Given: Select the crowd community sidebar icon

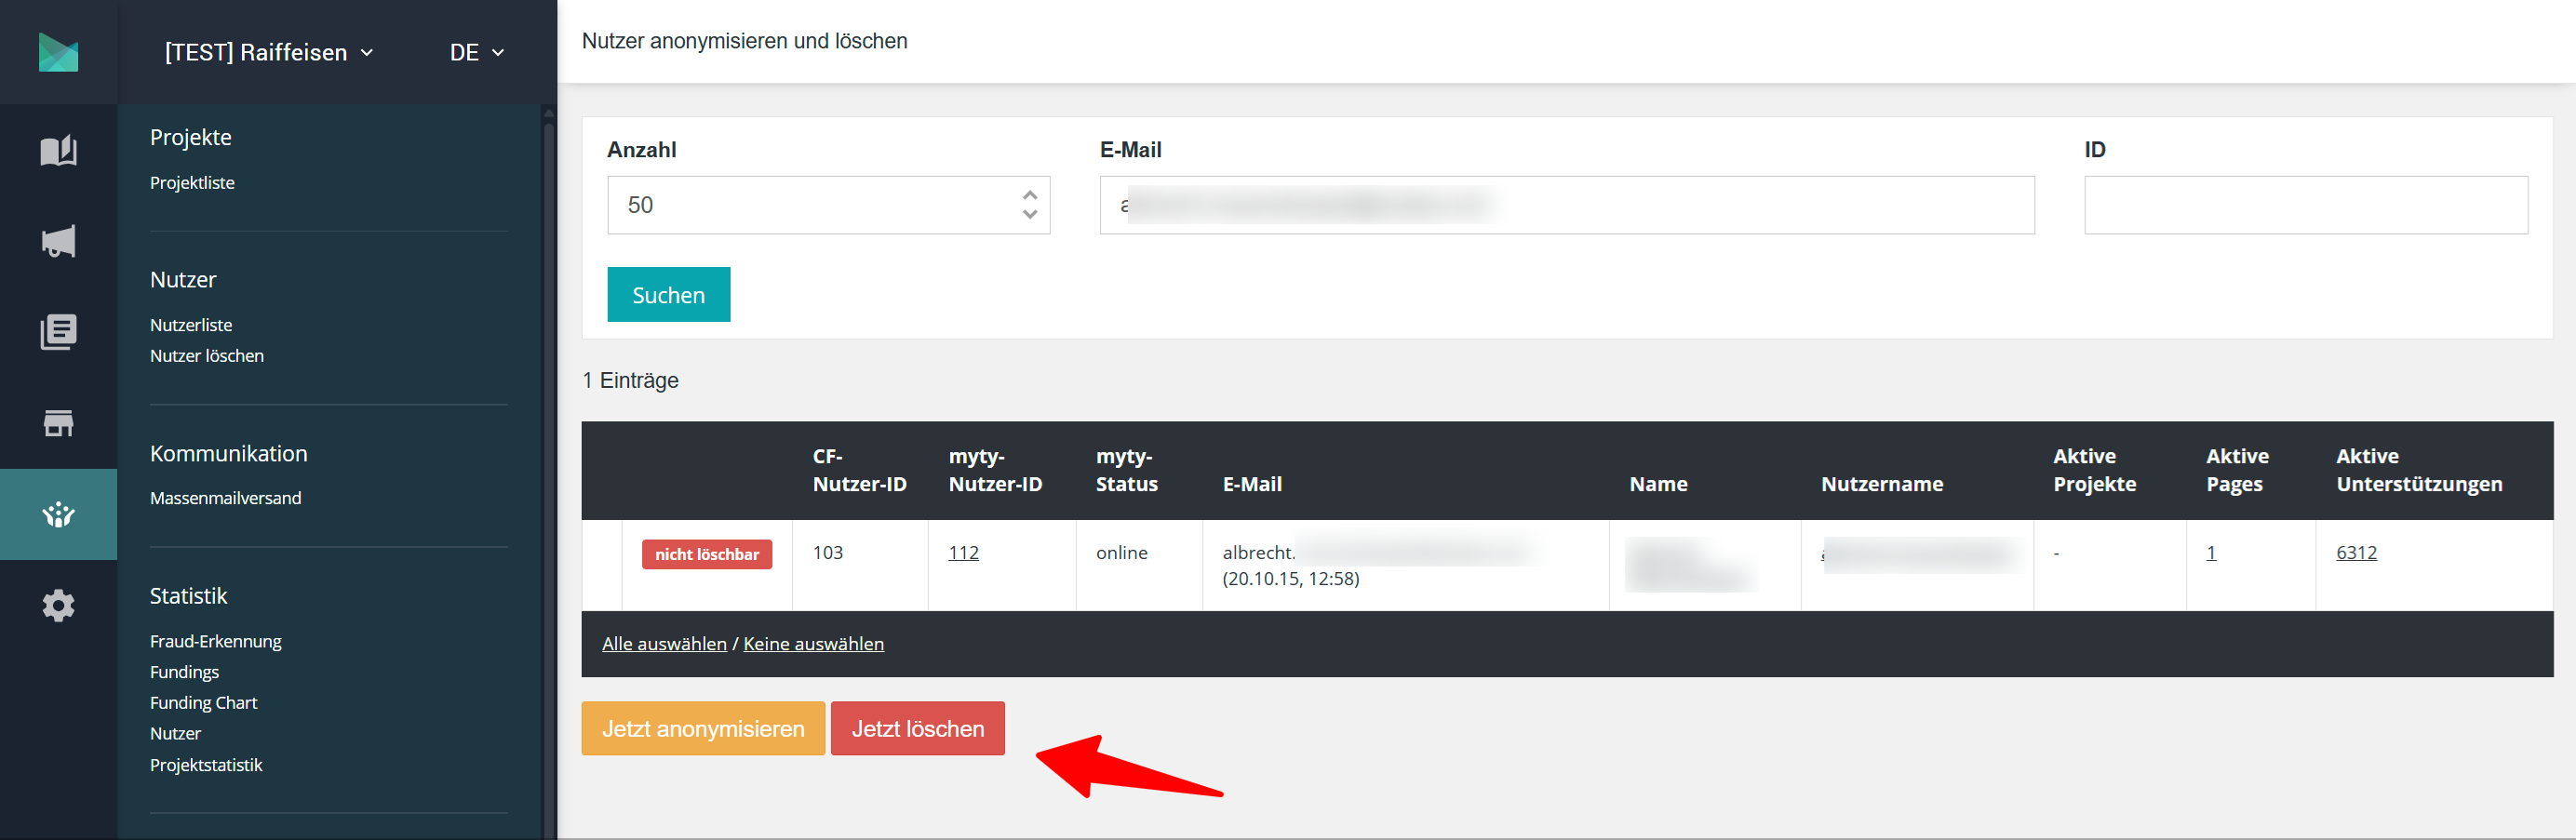Looking at the screenshot, I should click(x=58, y=514).
